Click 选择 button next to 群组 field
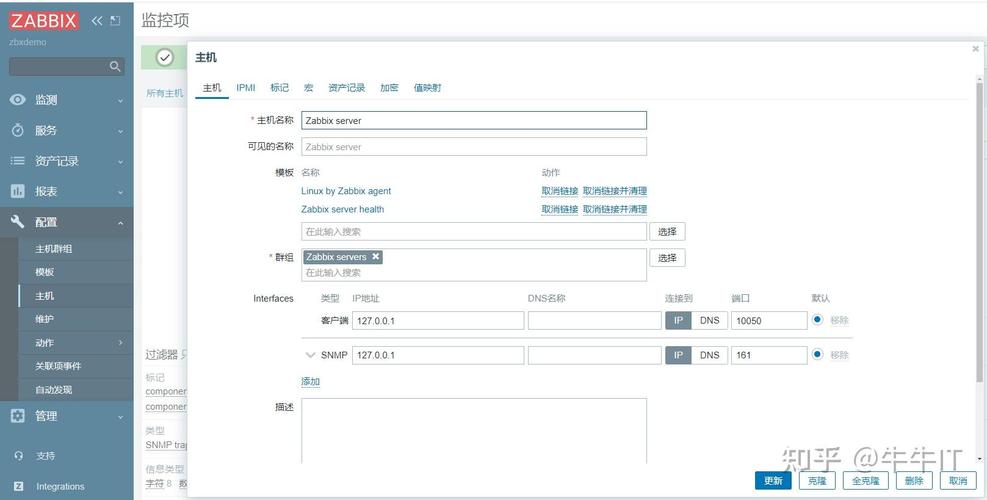This screenshot has height=500, width=987. coord(667,258)
